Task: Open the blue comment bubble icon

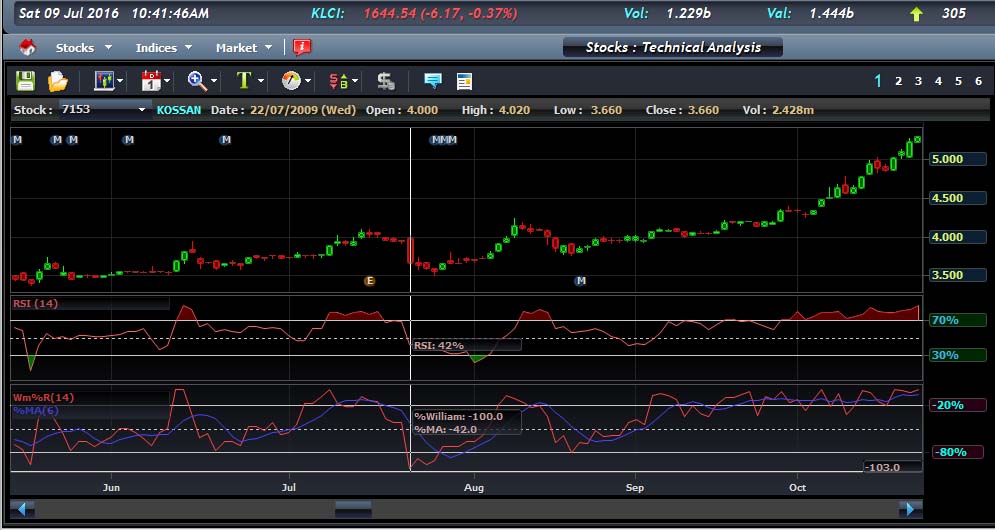Action: (x=433, y=81)
